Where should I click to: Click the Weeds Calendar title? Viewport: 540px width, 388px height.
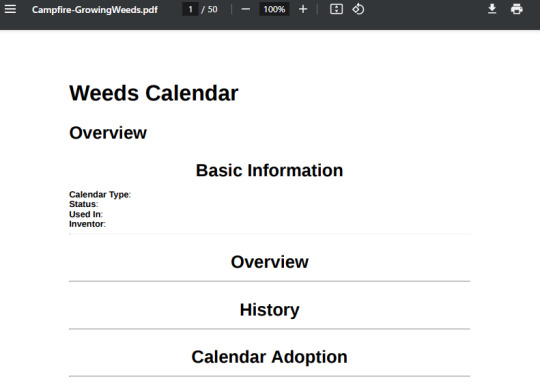[154, 93]
